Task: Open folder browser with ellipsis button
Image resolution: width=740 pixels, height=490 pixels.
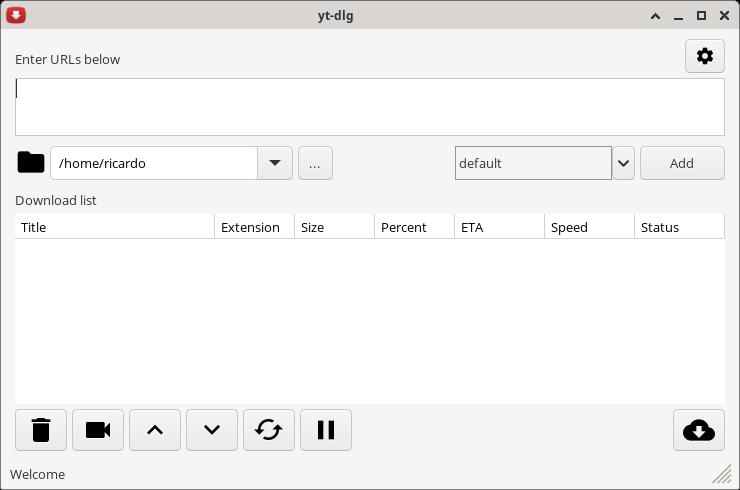Action: [315, 163]
